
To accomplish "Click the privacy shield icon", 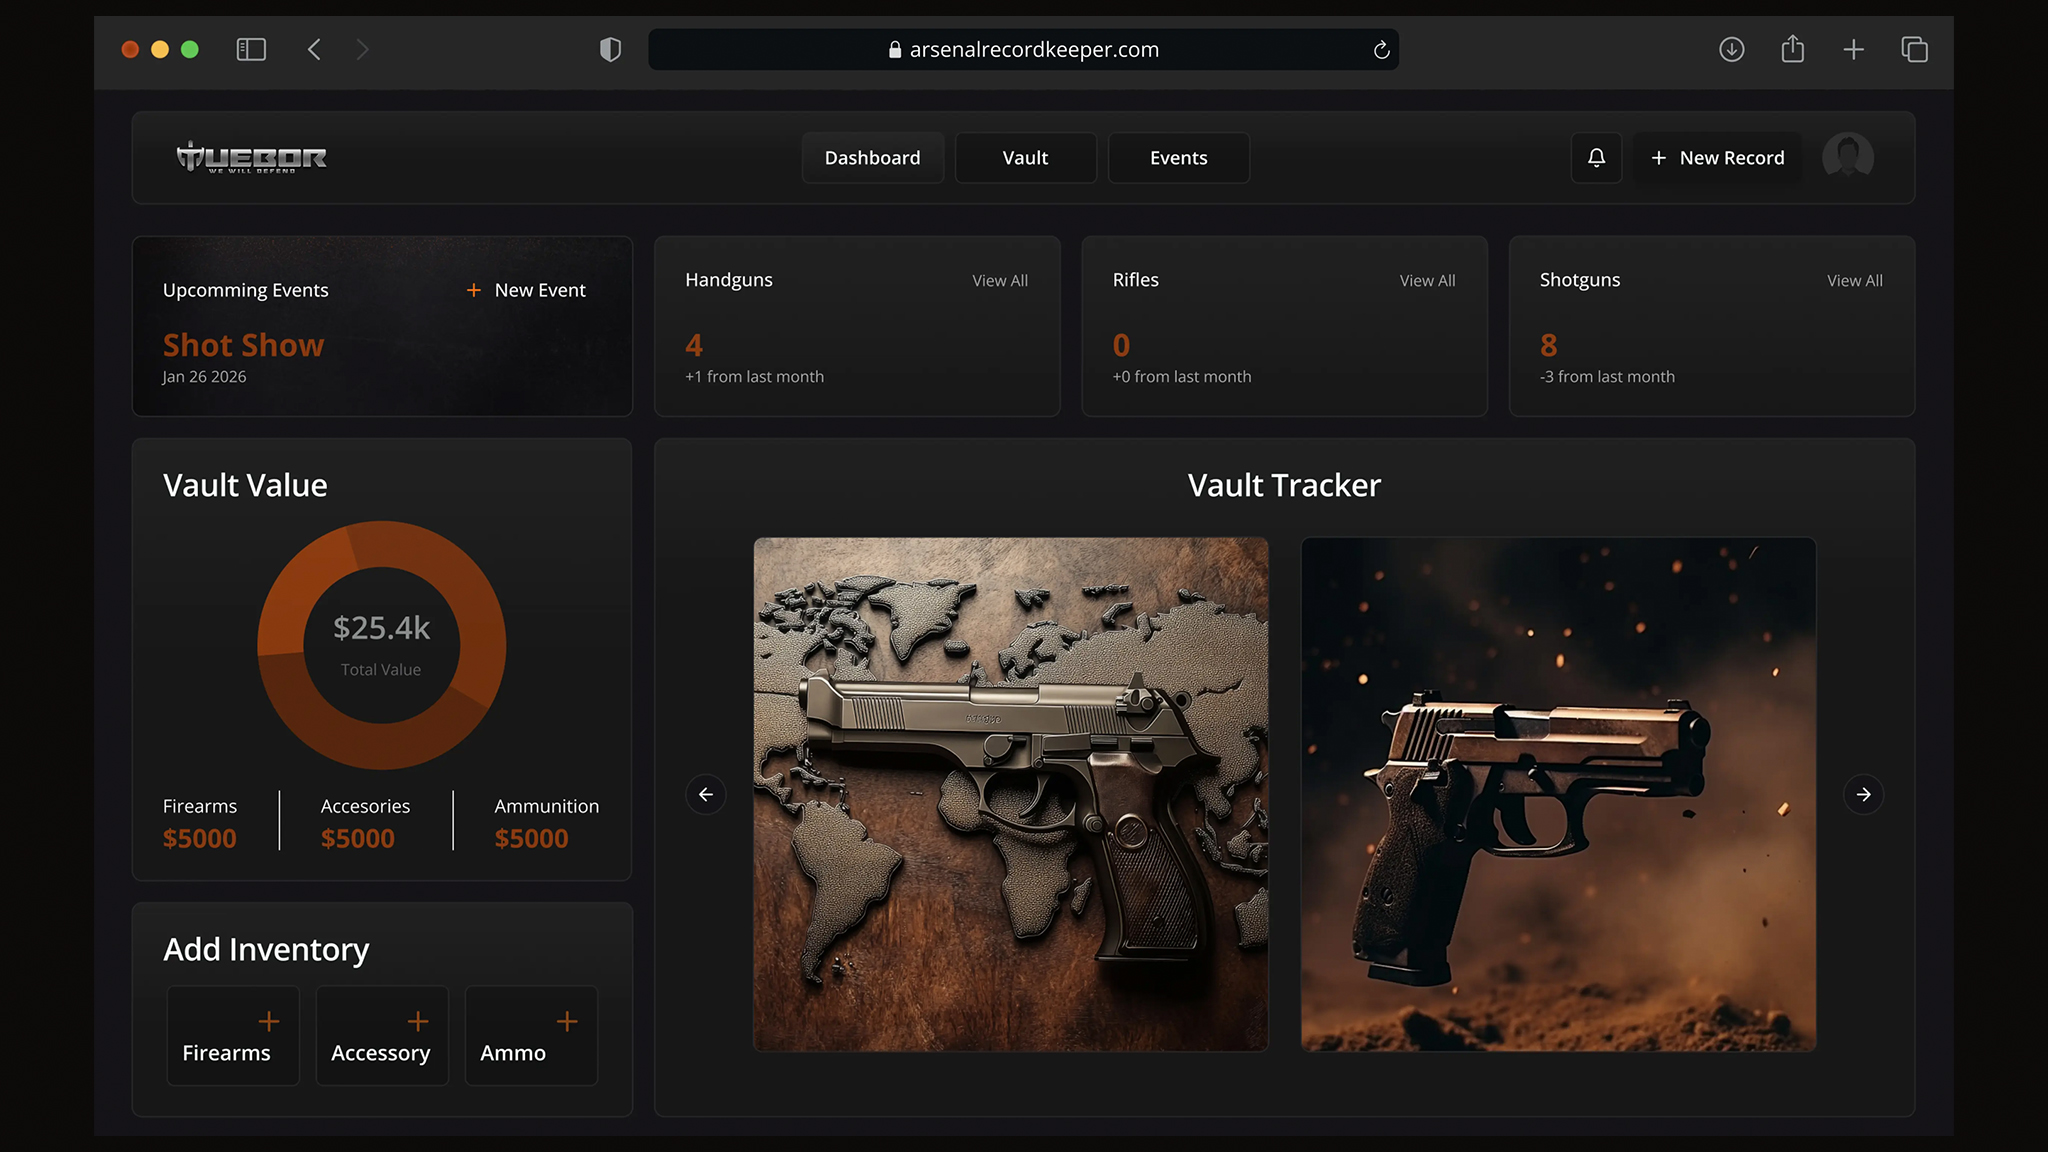I will coord(610,49).
